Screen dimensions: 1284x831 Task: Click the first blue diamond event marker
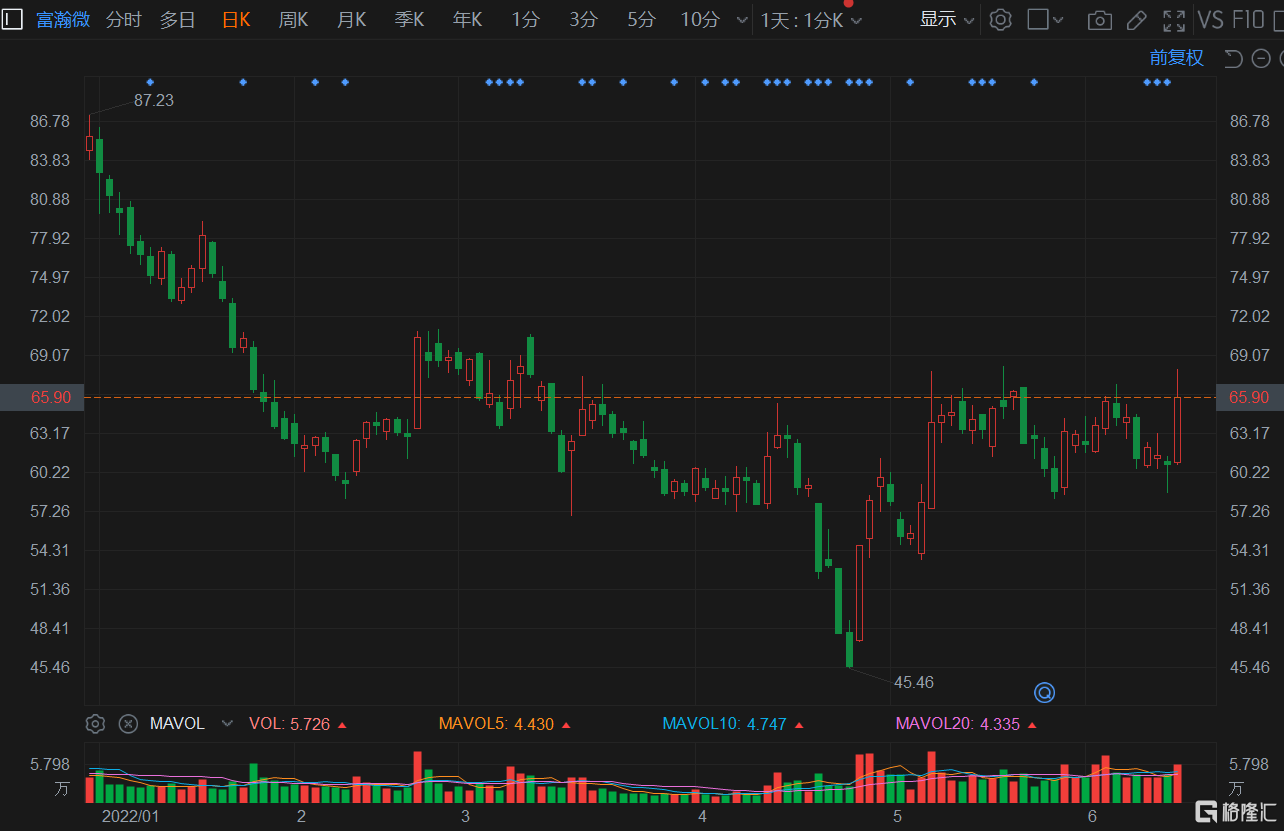[150, 82]
